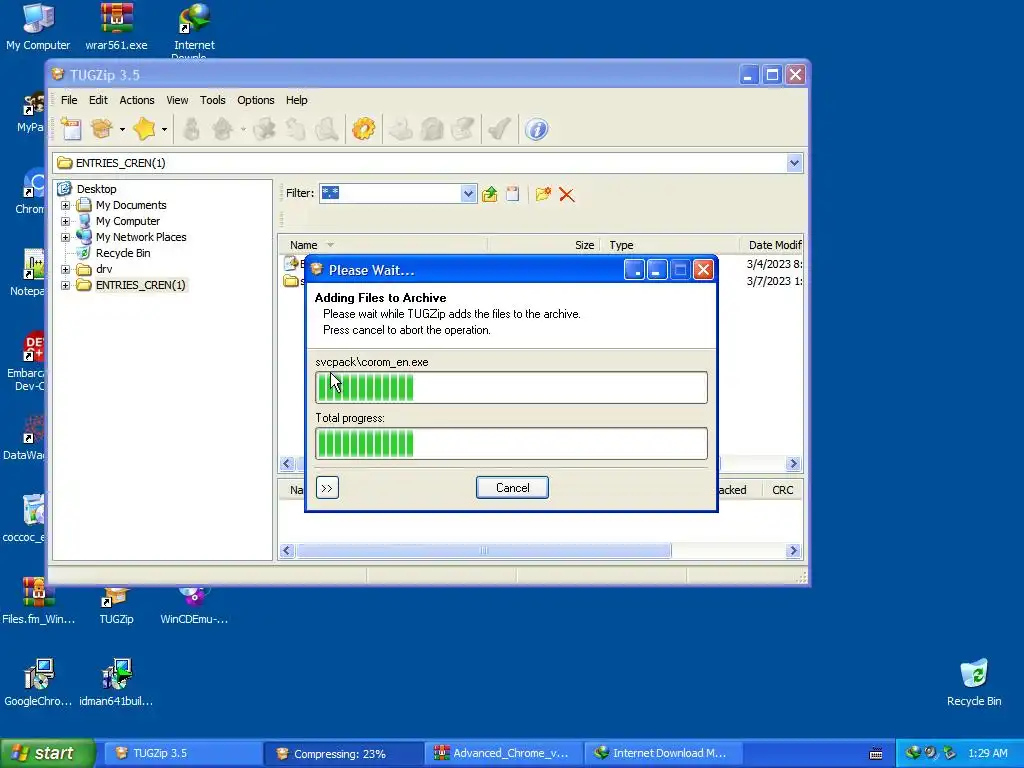Click archive pane horizontal scrollbar thumb
The height and width of the screenshot is (768, 1024).
(484, 551)
